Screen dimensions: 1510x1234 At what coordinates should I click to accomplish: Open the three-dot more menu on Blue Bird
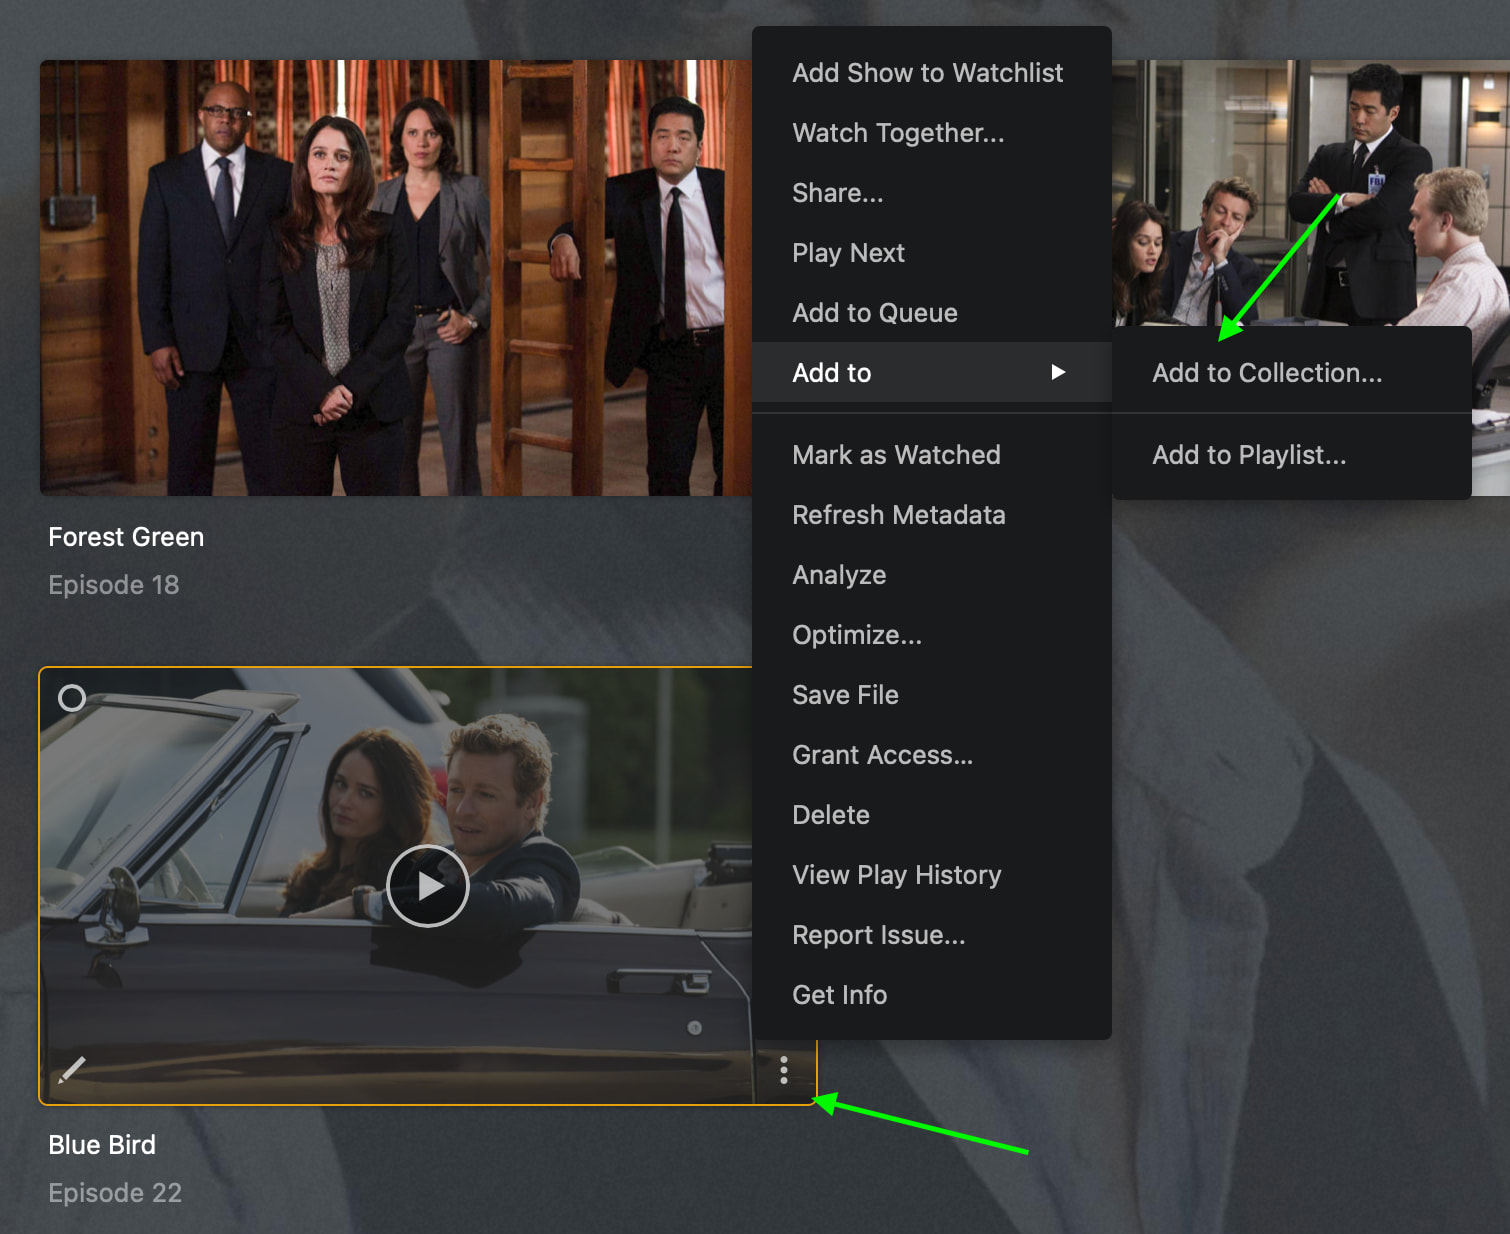[x=784, y=1070]
